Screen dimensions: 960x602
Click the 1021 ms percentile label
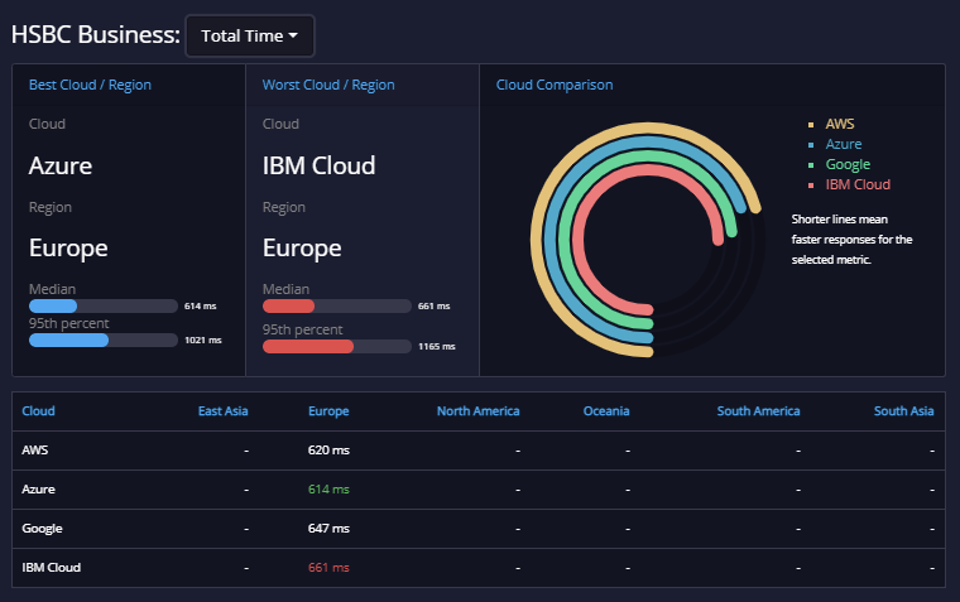pyautogui.click(x=203, y=341)
